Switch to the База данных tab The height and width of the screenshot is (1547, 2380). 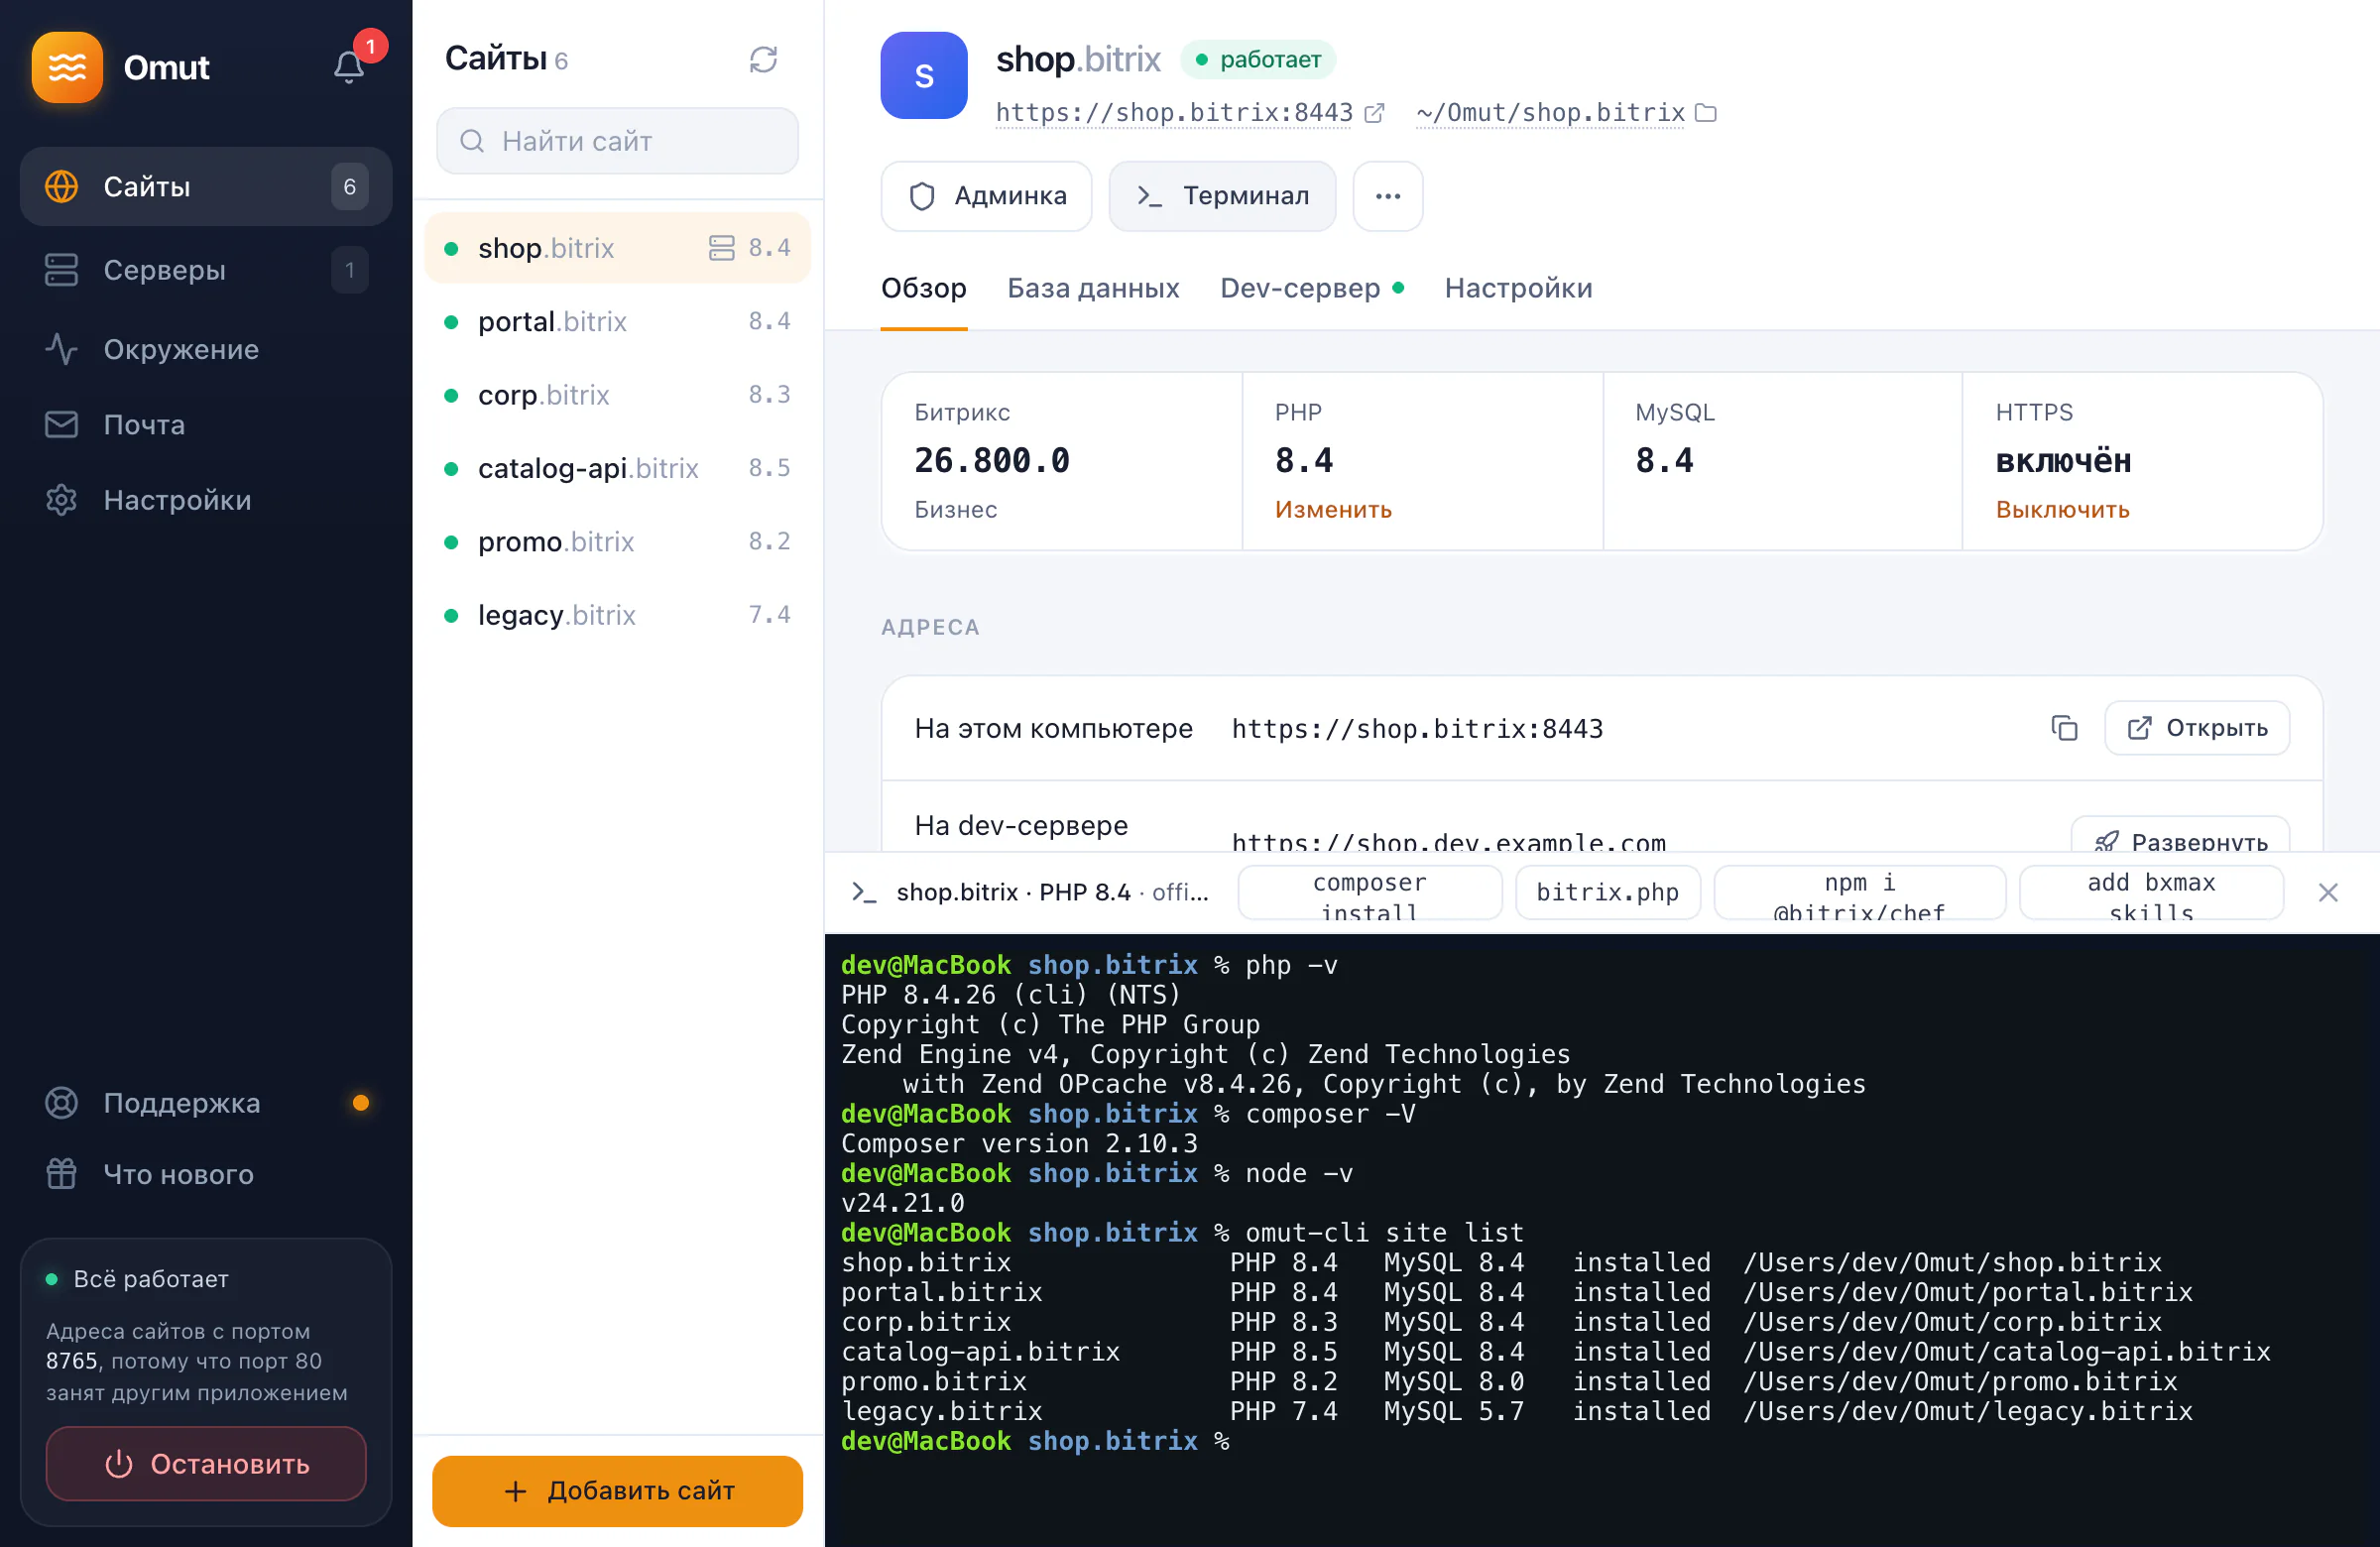click(1093, 289)
